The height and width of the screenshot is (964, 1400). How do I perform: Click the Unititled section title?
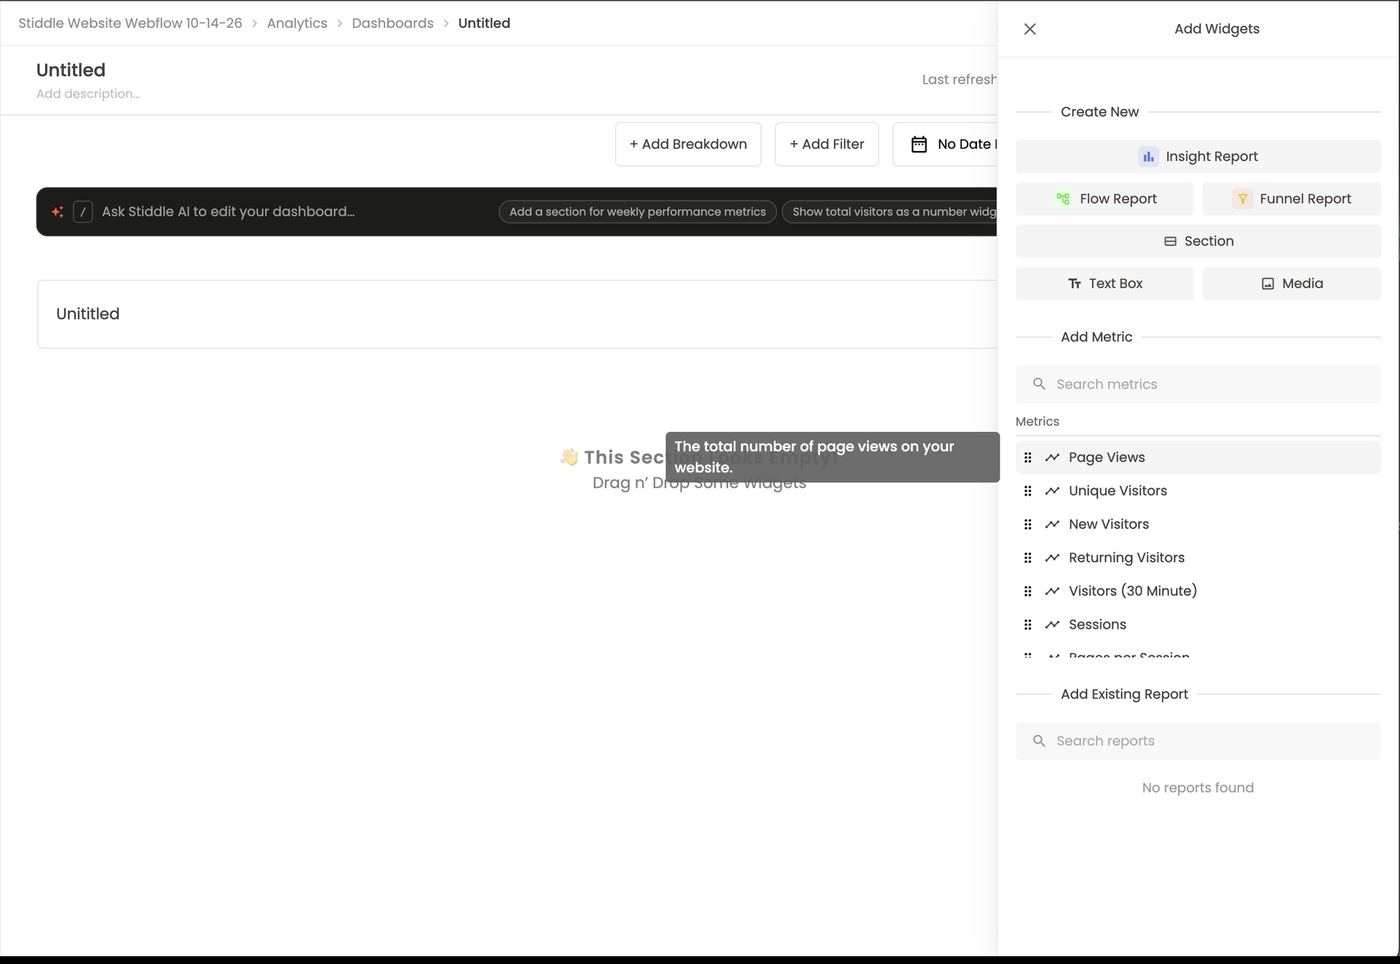[88, 314]
